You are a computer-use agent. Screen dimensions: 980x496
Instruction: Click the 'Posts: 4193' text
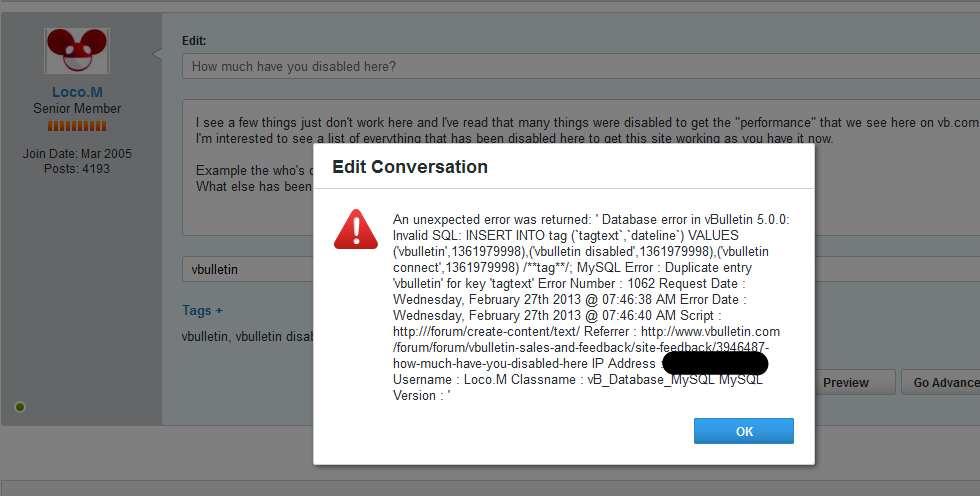click(x=77, y=169)
